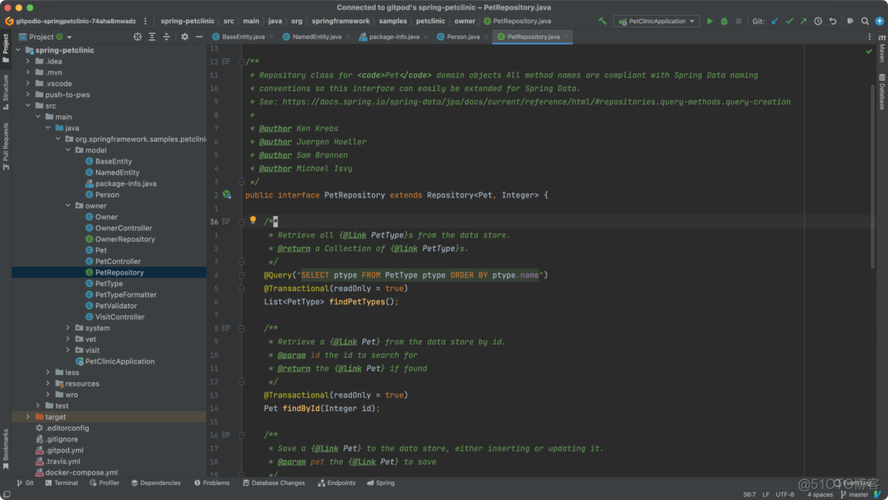Open the Problems tool window
This screenshot has width=888, height=500.
[x=212, y=483]
